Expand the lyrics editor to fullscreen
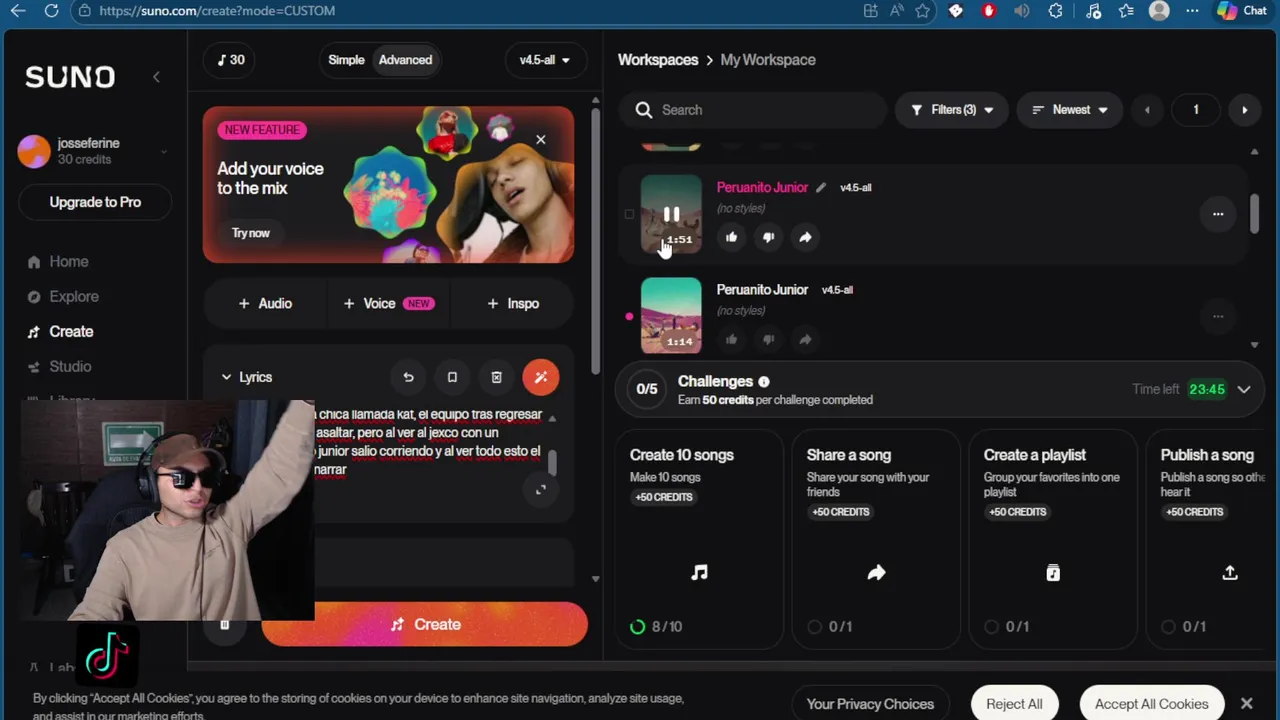This screenshot has height=720, width=1280. point(541,489)
